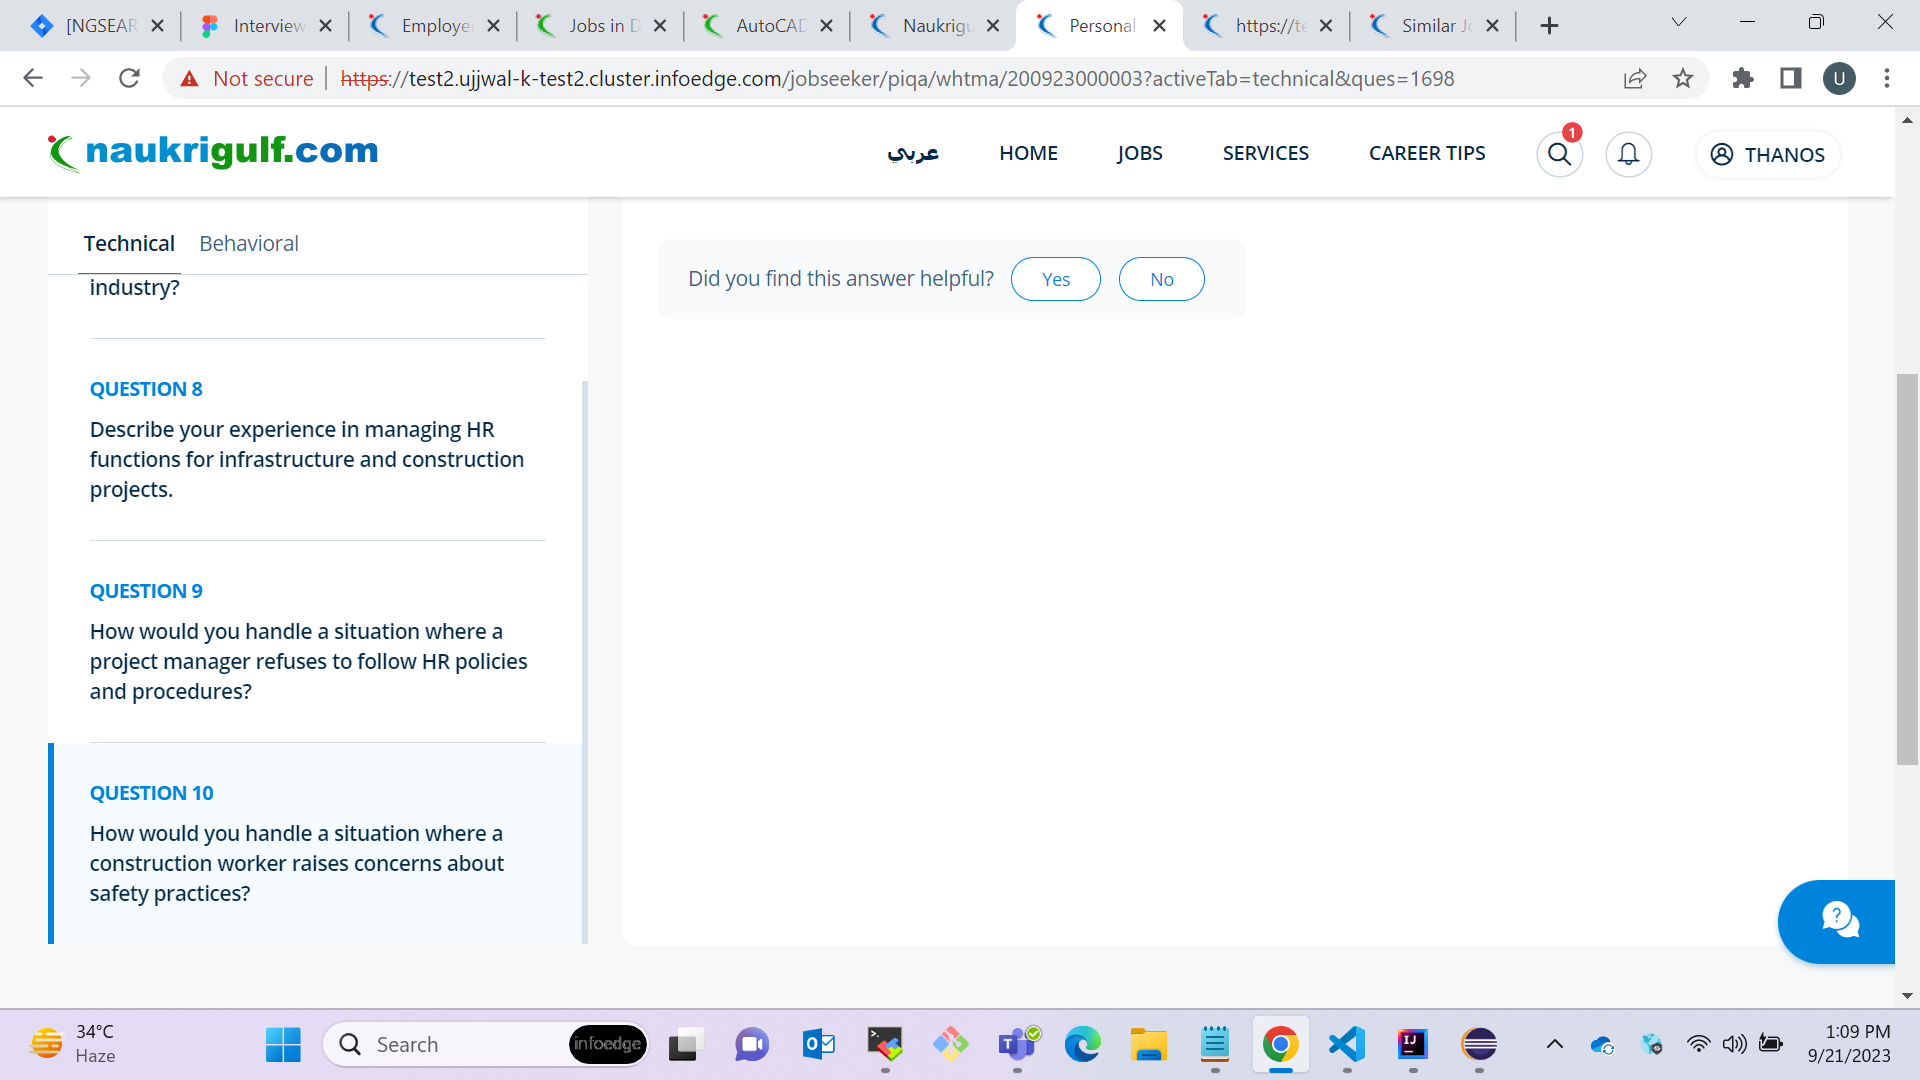The height and width of the screenshot is (1080, 1920).
Task: Click No on helpful answer prompt
Action: (x=1160, y=278)
